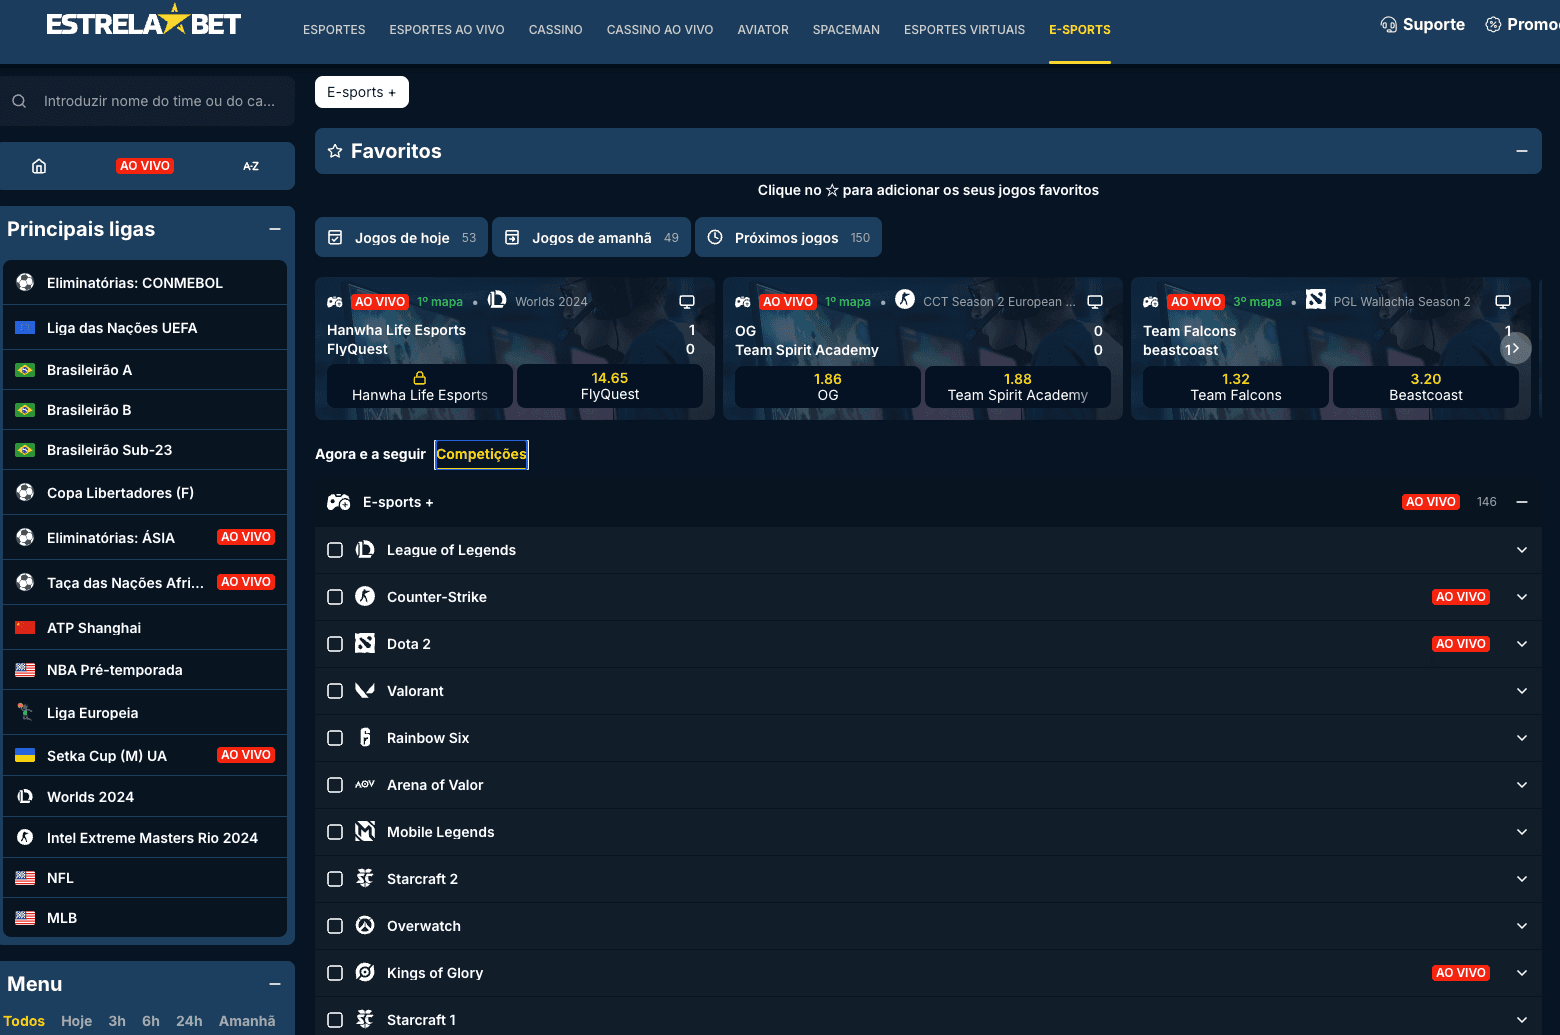
Task: Click the locked Hanwha Life Esports odds
Action: pos(420,386)
